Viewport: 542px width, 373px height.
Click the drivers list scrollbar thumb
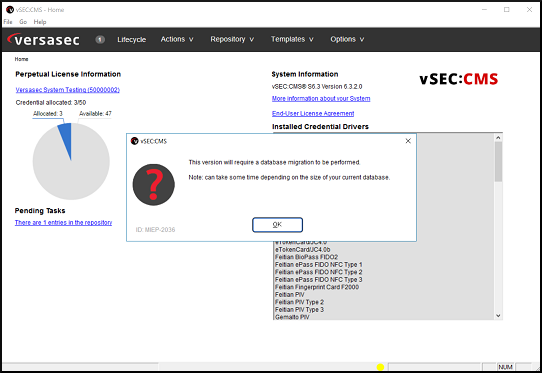coord(498,162)
